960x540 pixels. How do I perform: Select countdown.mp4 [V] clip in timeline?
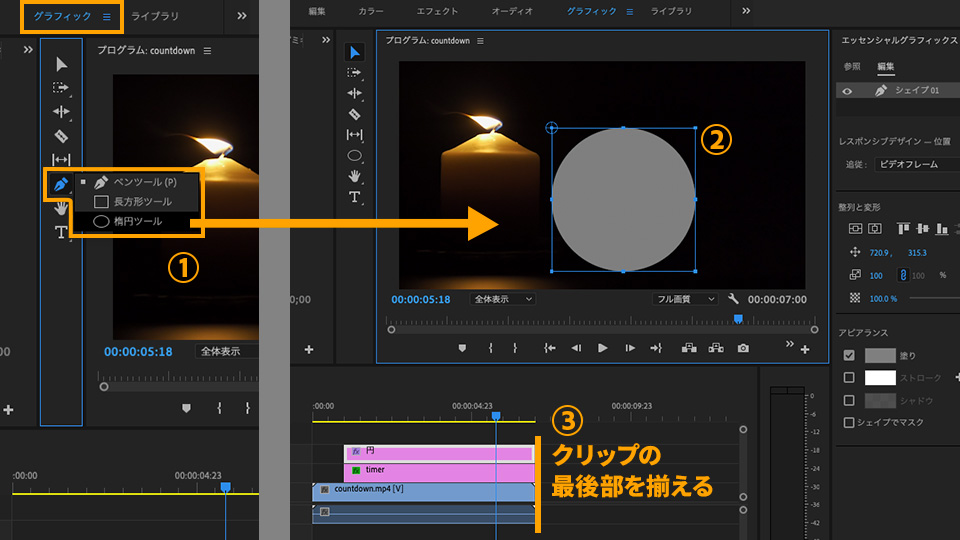click(x=424, y=492)
